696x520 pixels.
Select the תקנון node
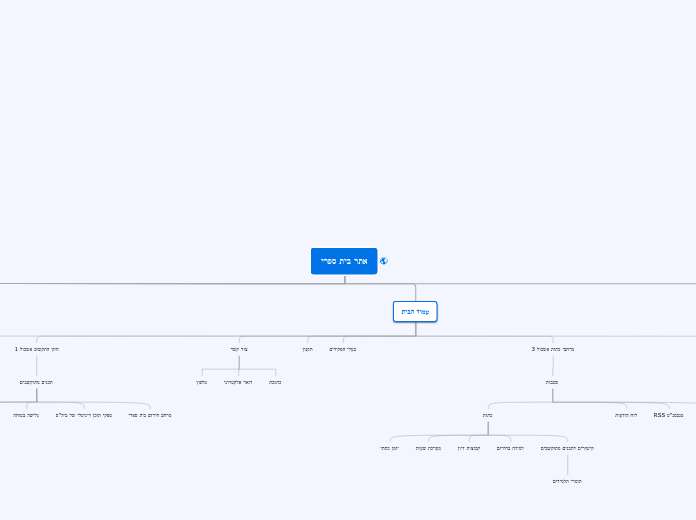pyautogui.click(x=308, y=349)
